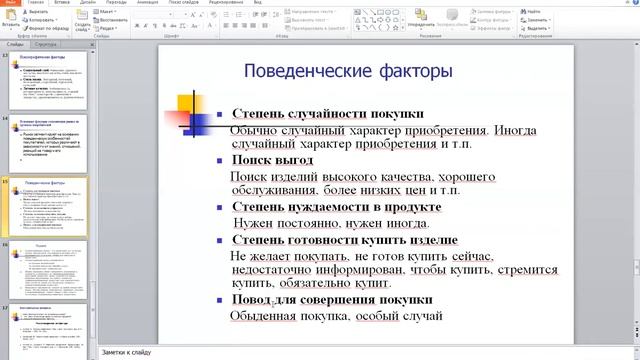Open the font color A picker

210,26
